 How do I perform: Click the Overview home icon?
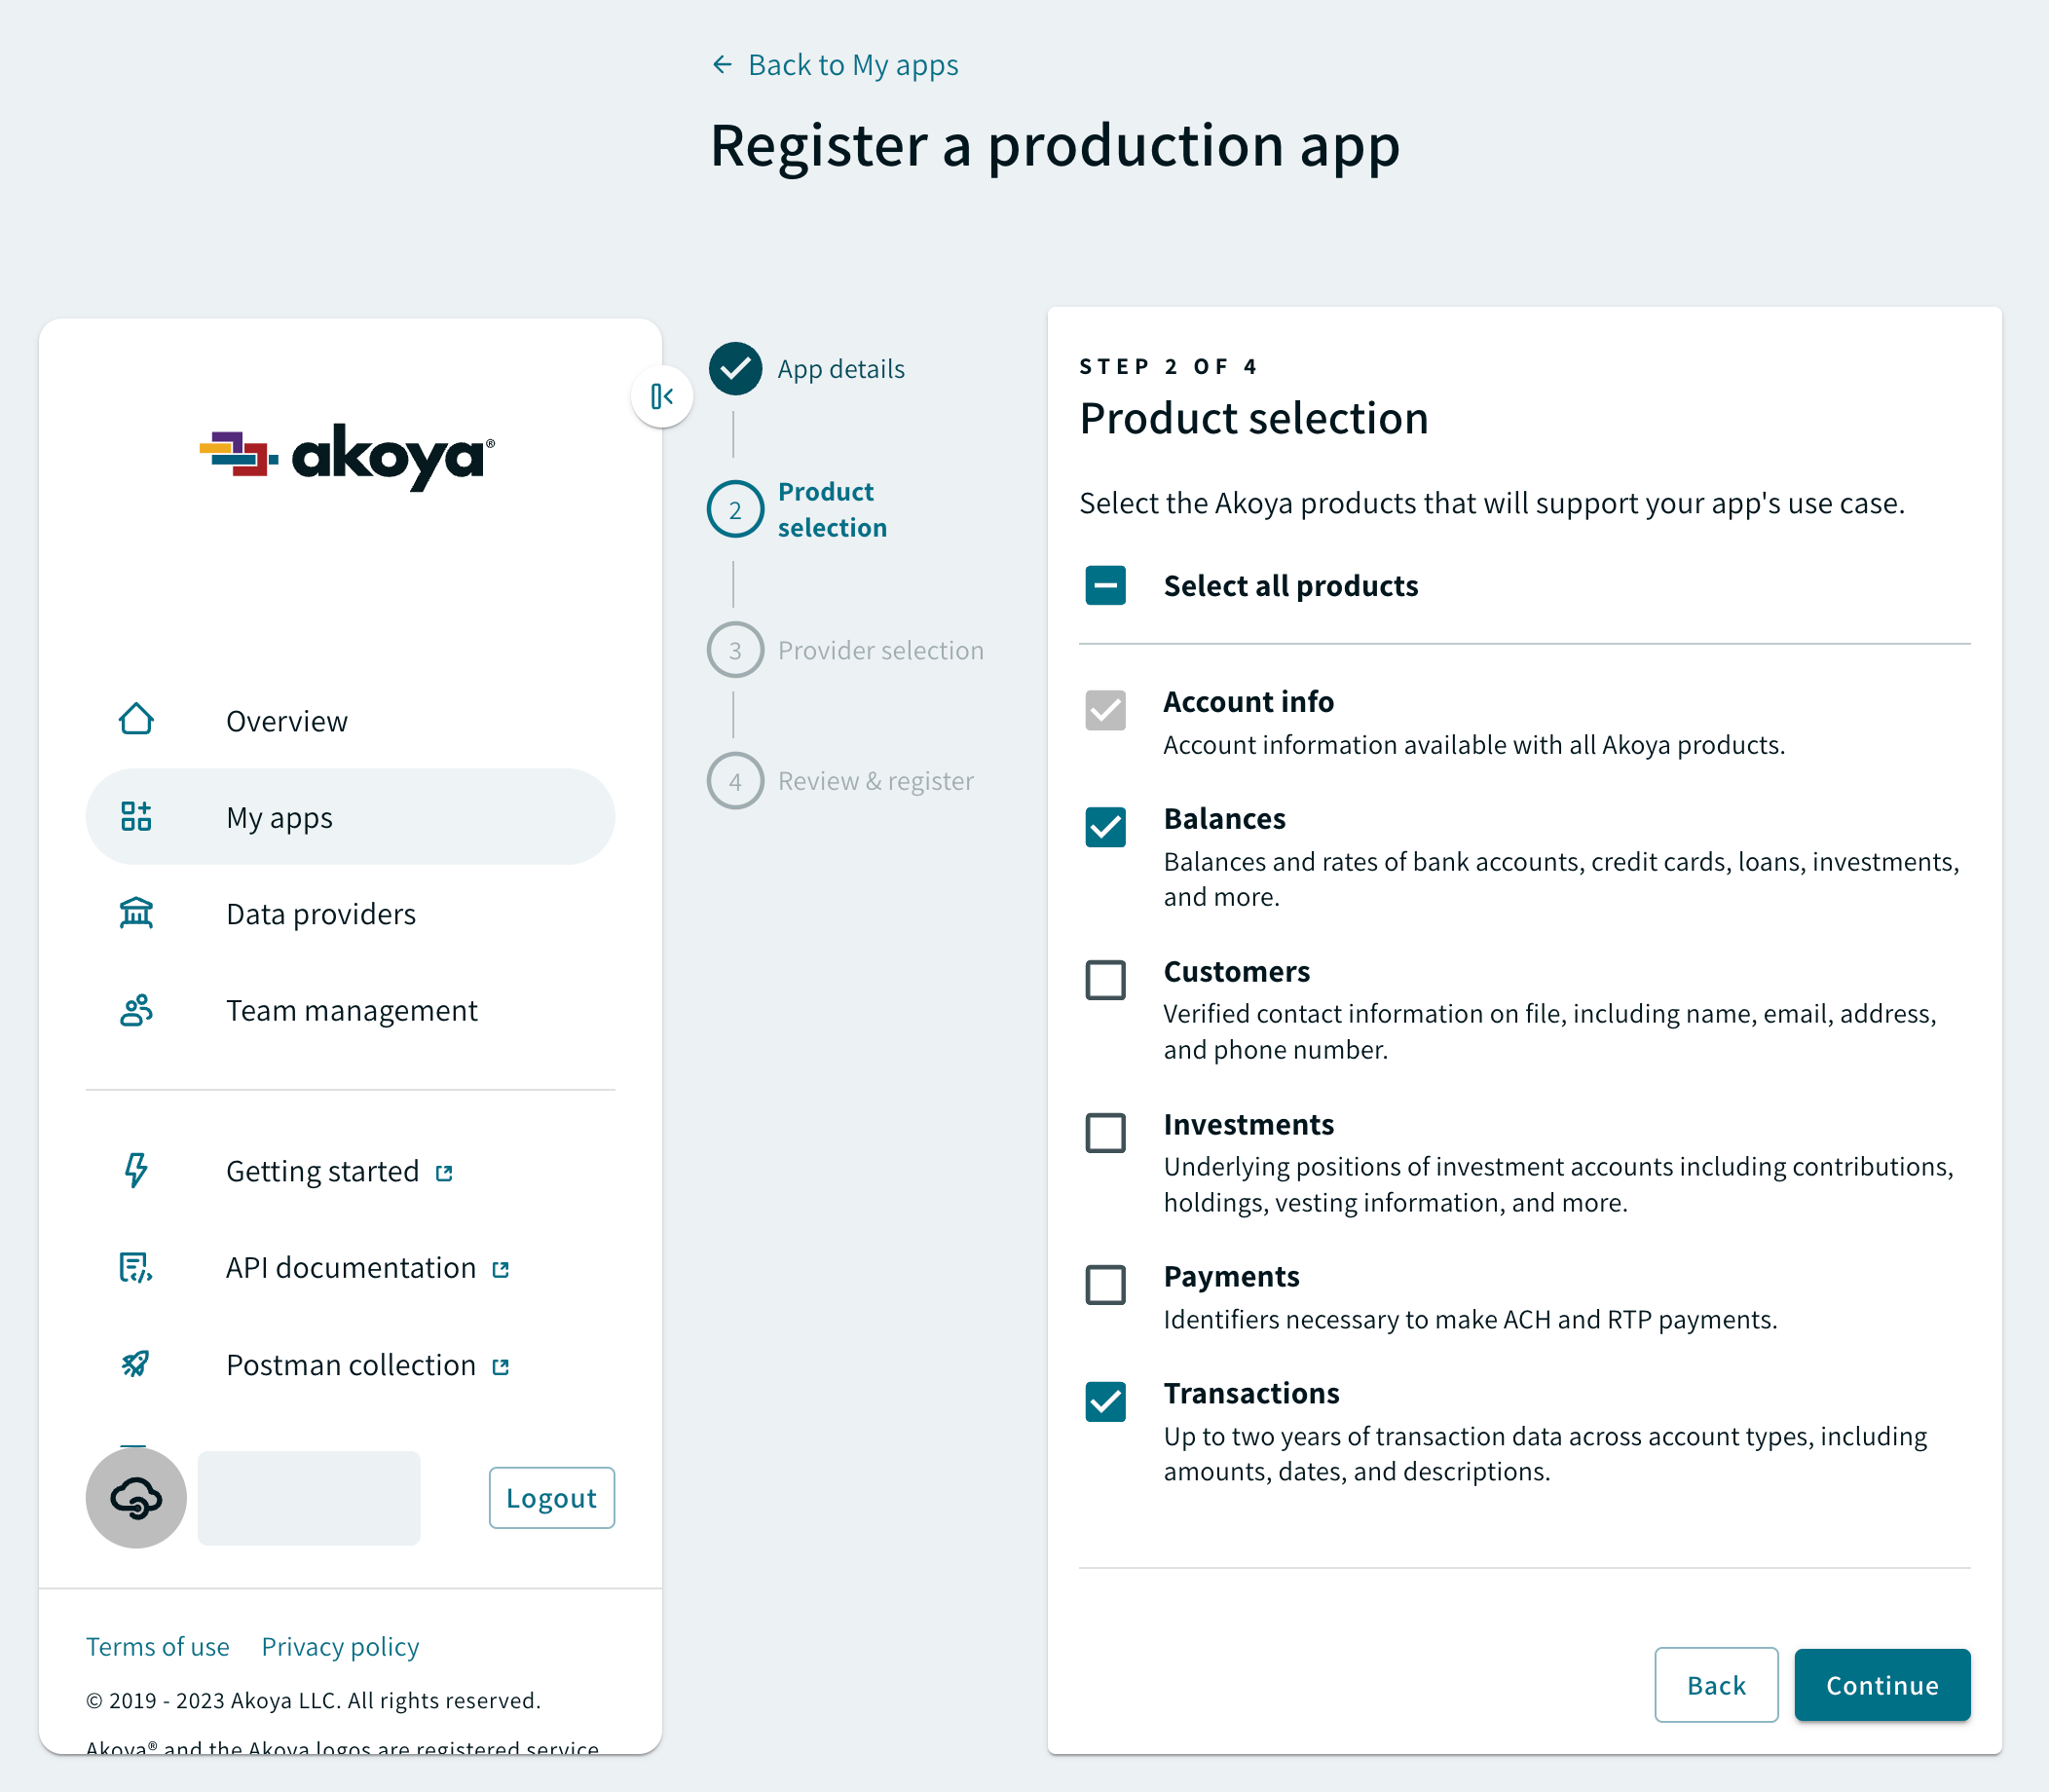[x=136, y=720]
